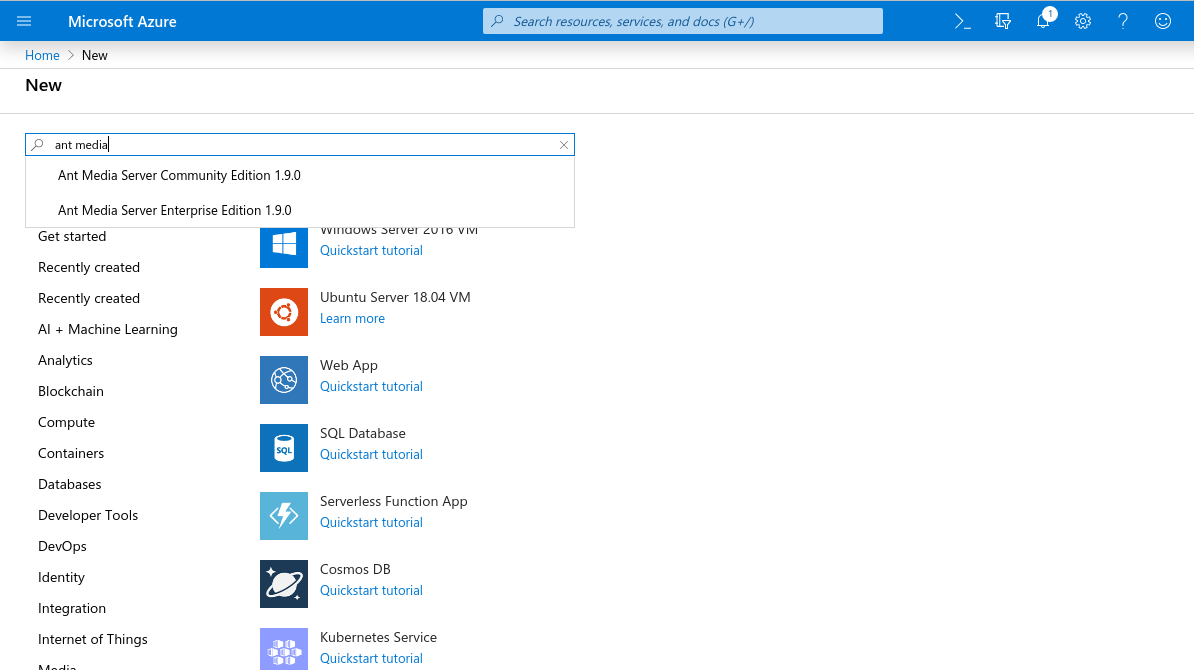The height and width of the screenshot is (670, 1194).
Task: Click SQL Database title
Action: click(362, 433)
